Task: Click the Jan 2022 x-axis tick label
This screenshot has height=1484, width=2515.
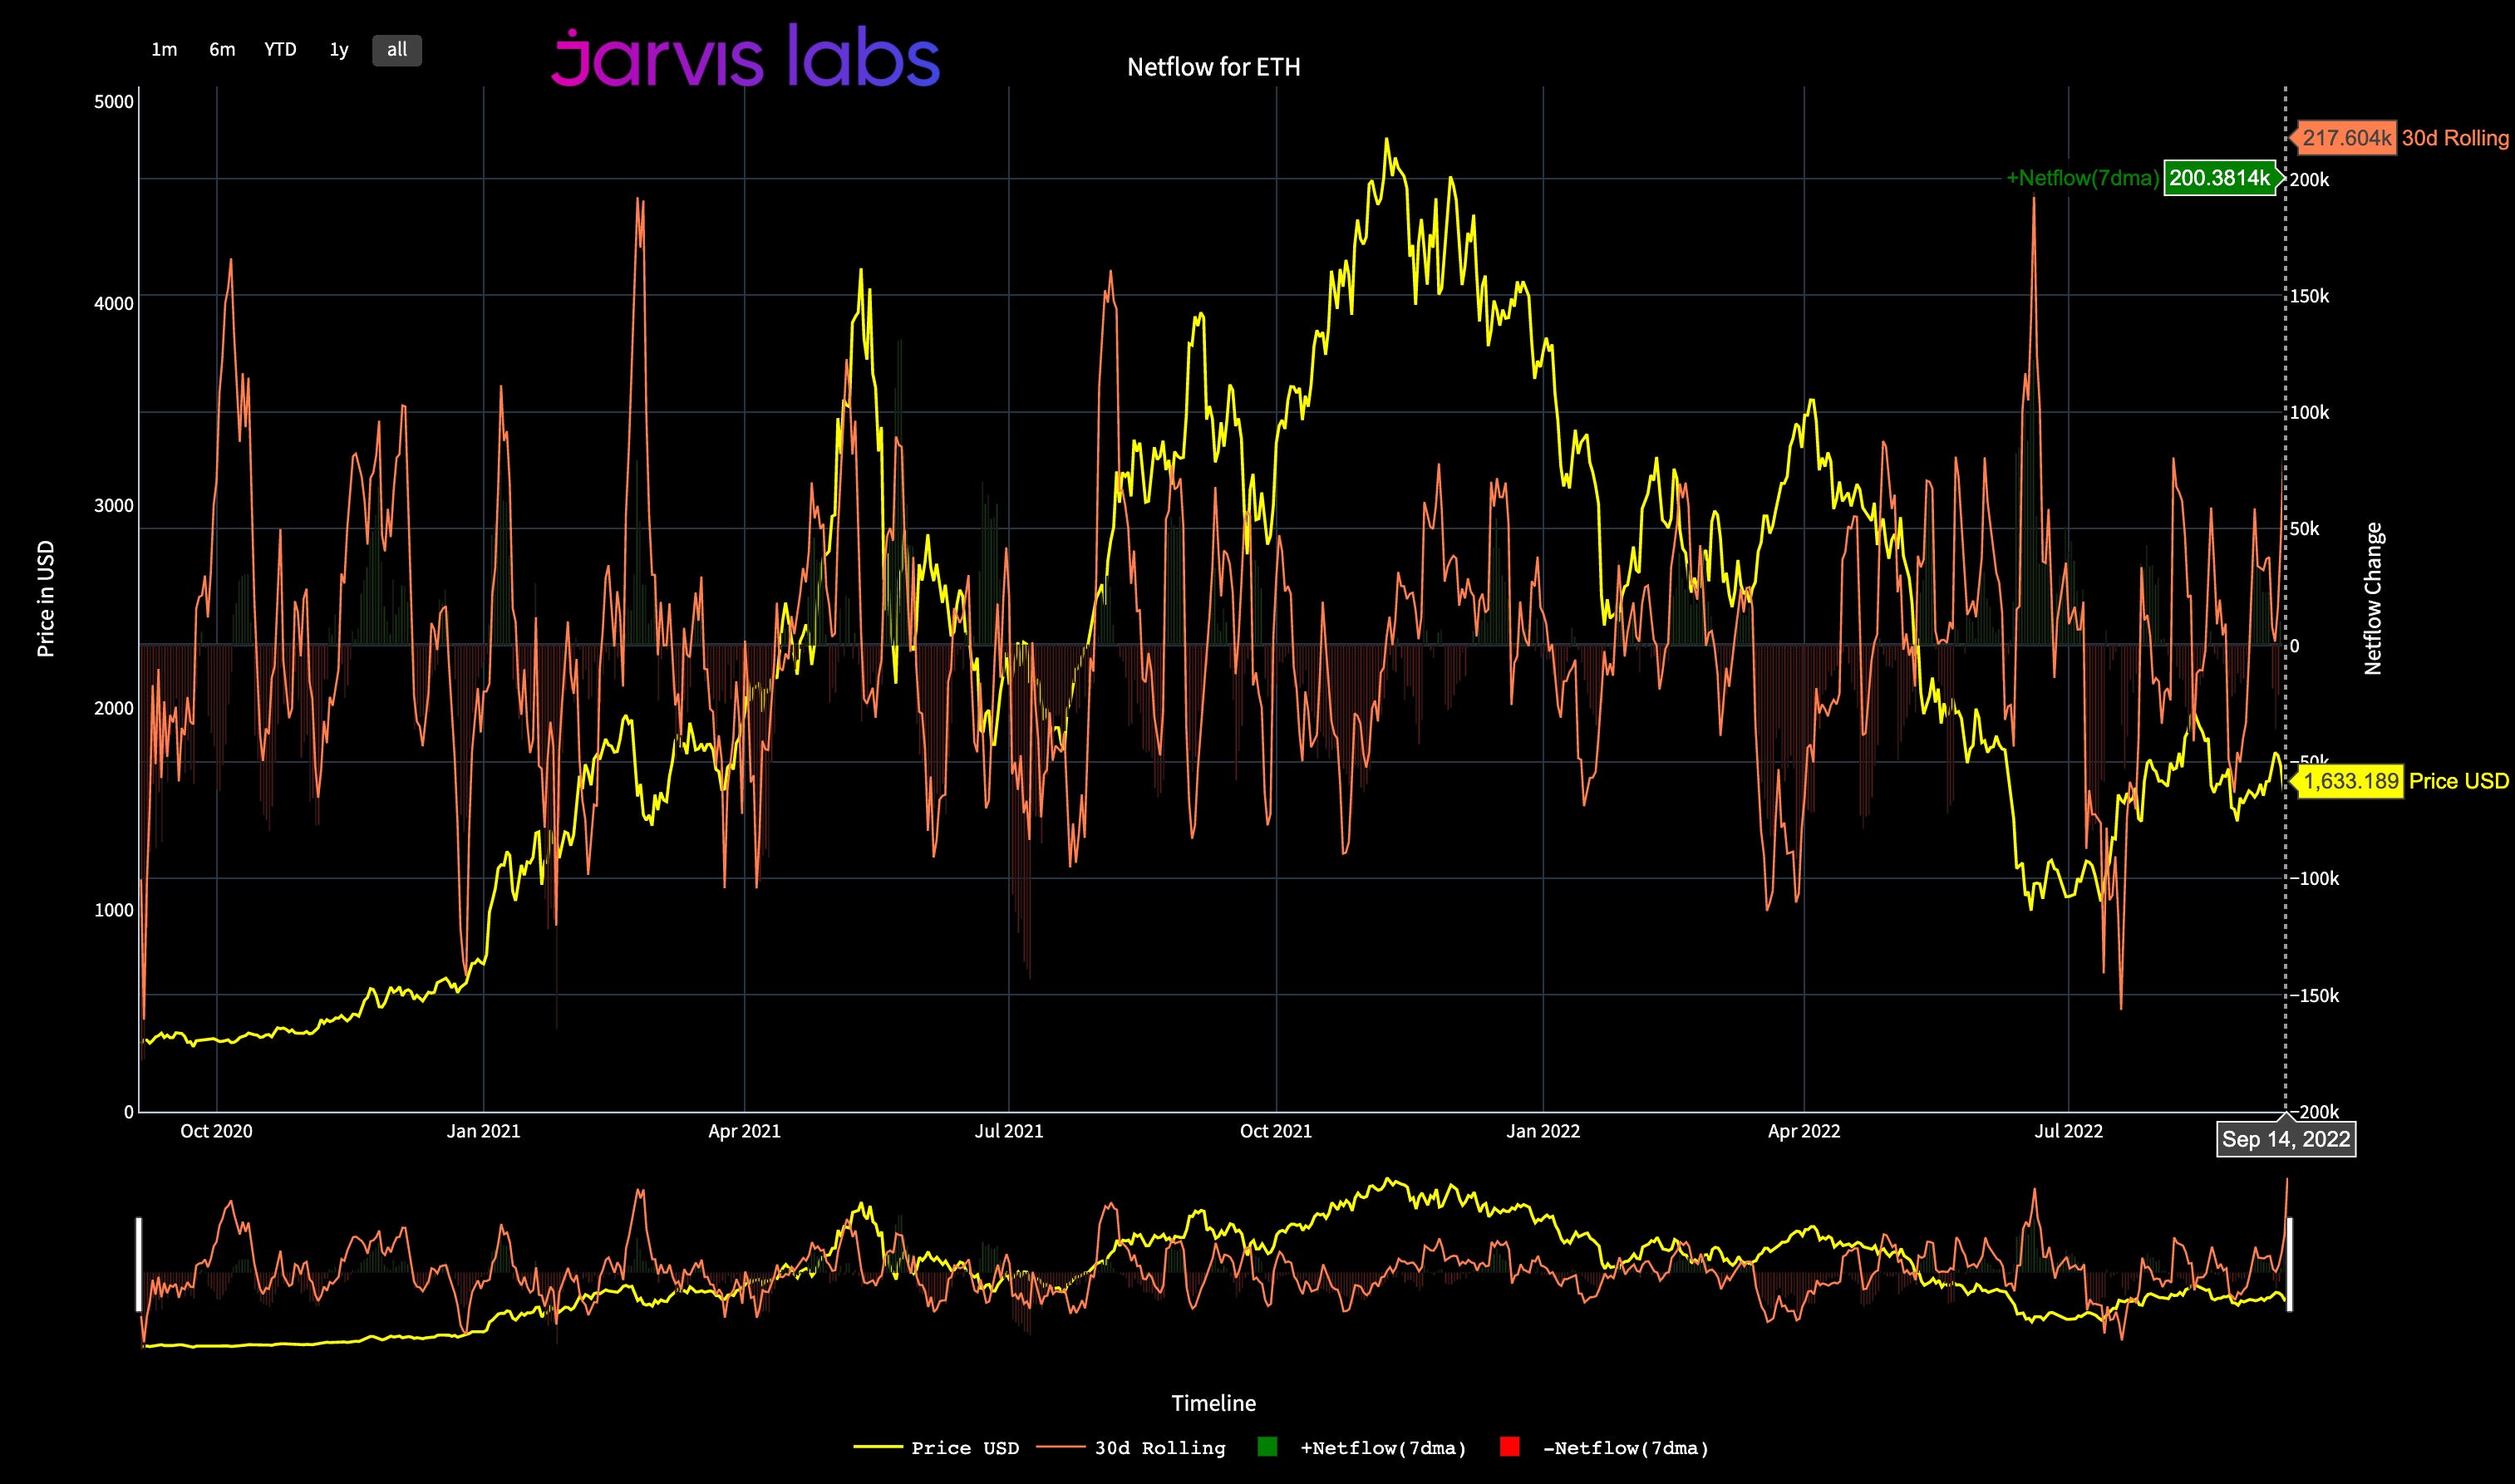Action: coord(1543,1131)
